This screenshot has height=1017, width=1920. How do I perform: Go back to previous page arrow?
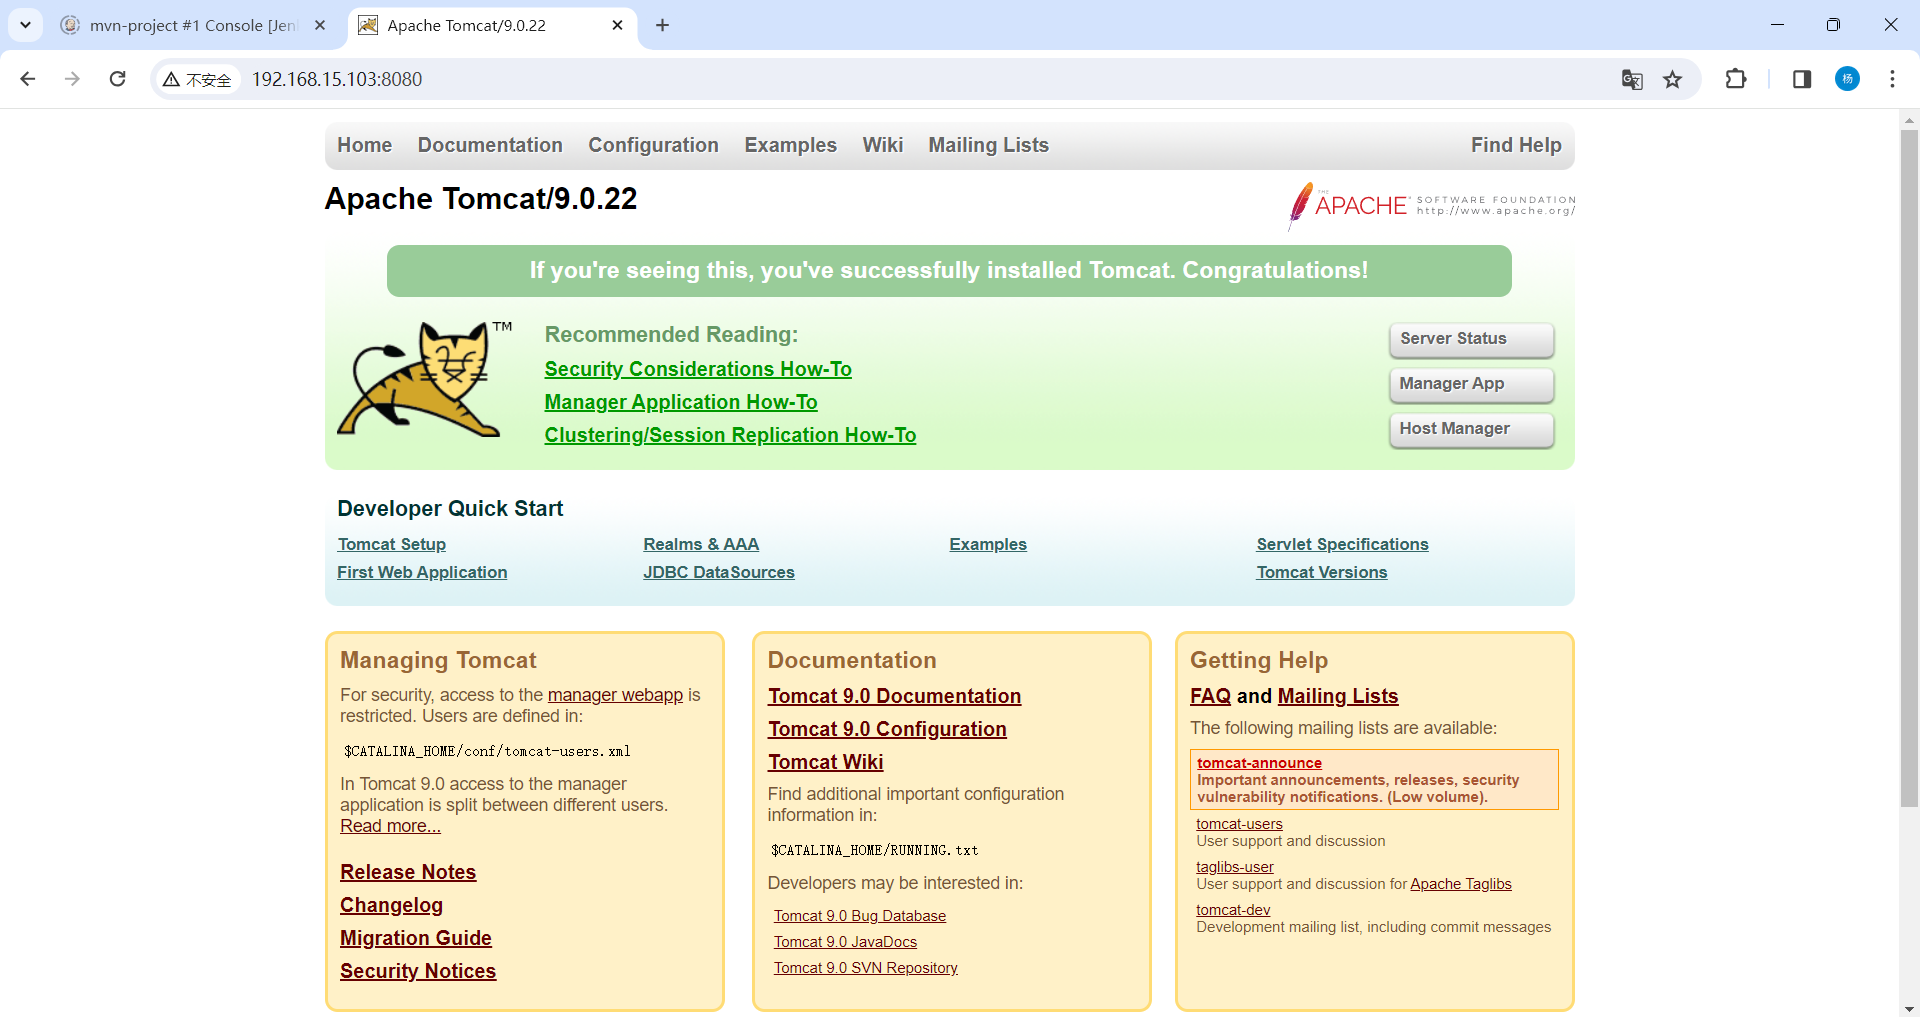[28, 79]
